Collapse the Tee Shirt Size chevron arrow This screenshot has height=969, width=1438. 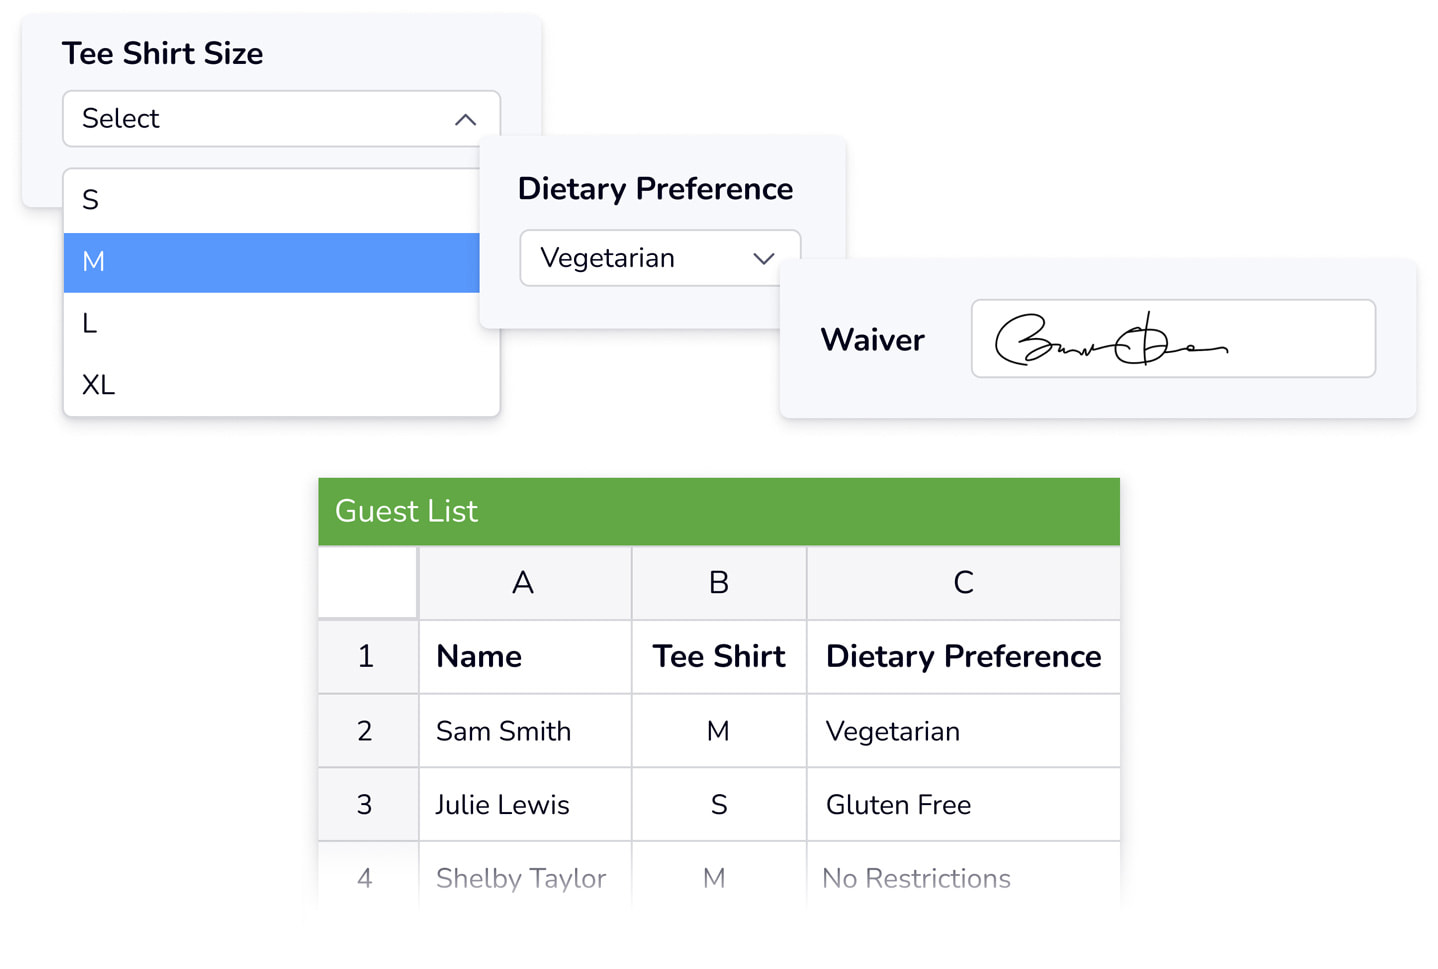(x=465, y=120)
